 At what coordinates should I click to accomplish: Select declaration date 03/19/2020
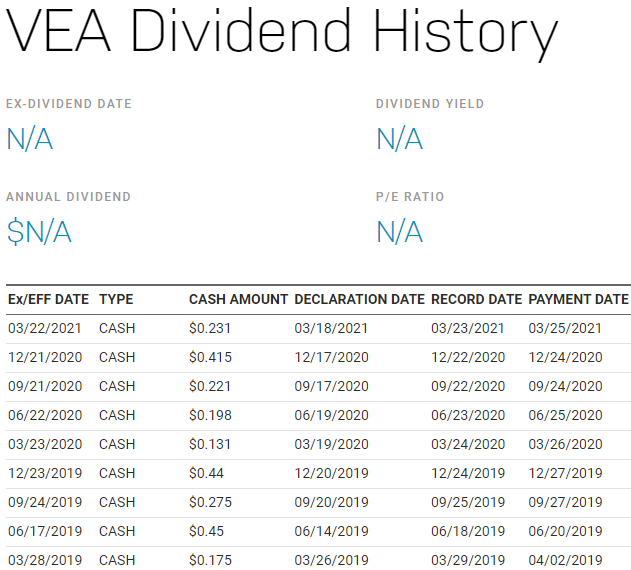tap(331, 444)
